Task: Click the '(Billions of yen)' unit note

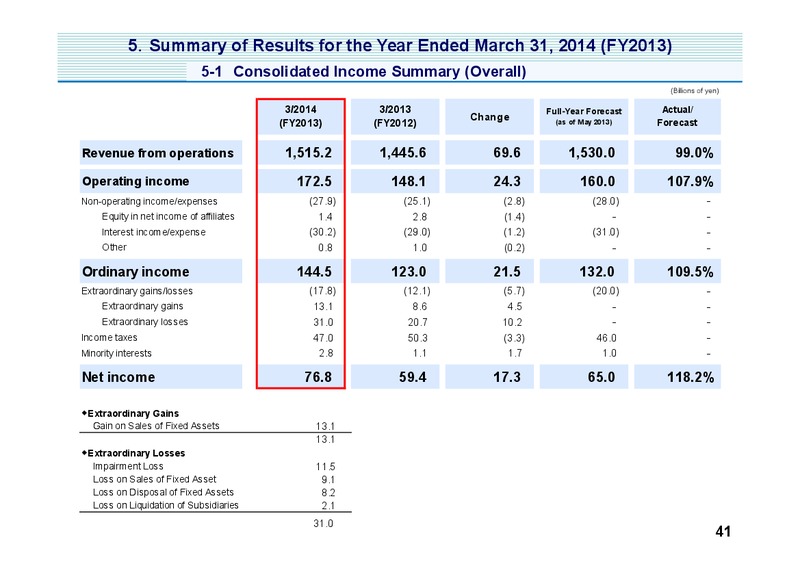Action: (x=694, y=90)
